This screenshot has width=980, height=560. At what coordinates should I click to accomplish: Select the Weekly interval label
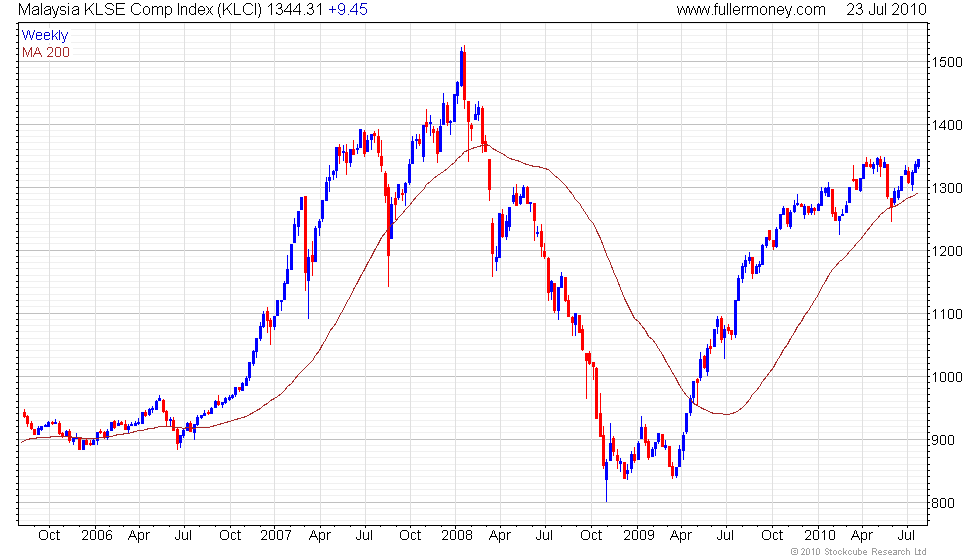pos(45,35)
